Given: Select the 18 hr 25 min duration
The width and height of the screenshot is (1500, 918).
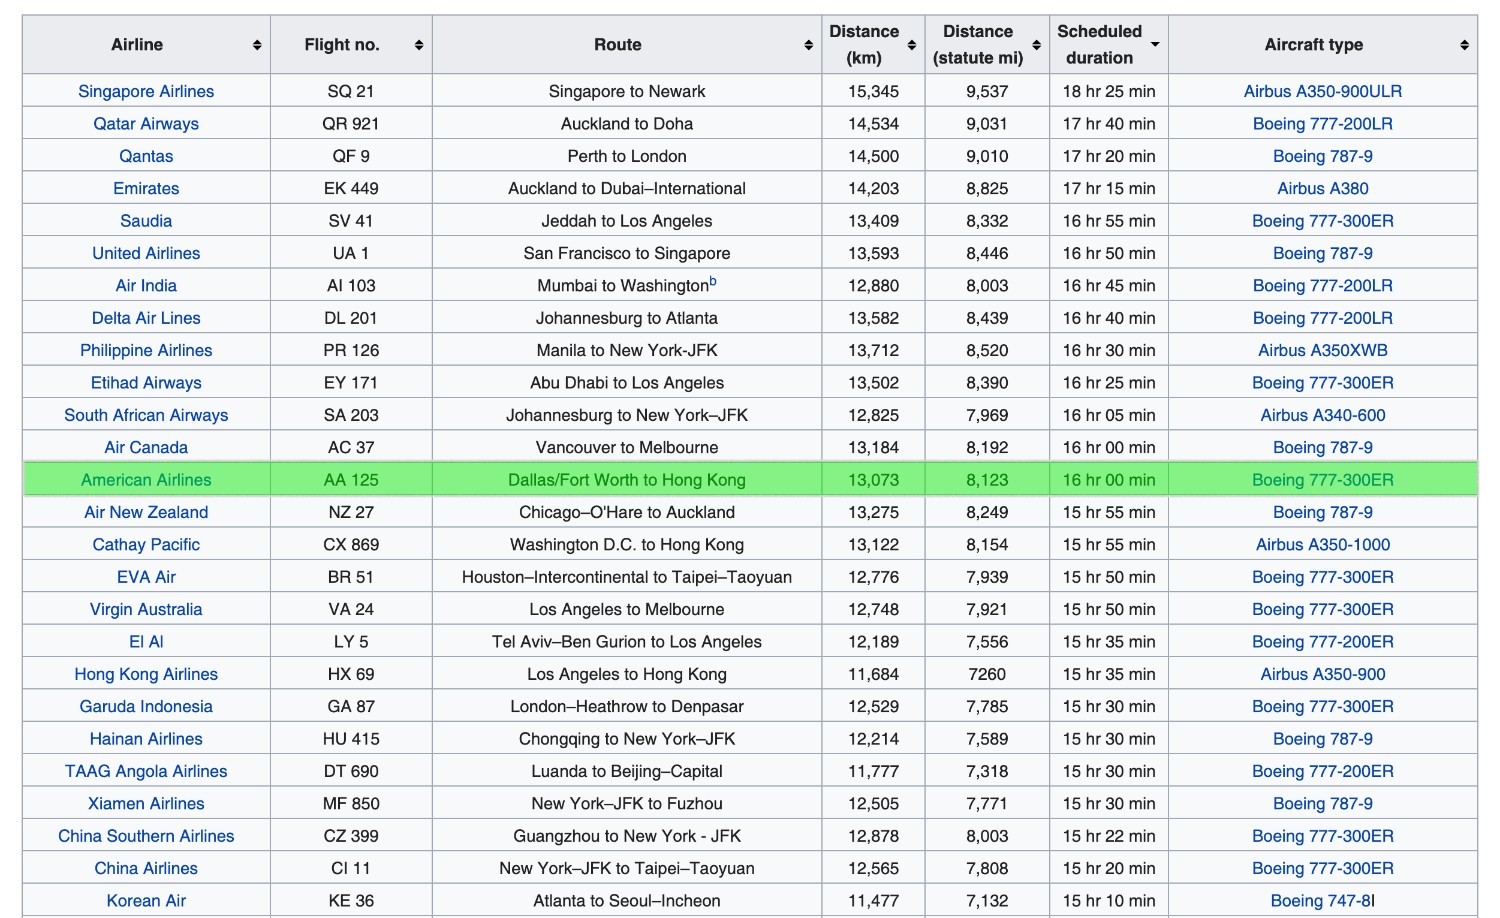Looking at the screenshot, I should point(1109,91).
